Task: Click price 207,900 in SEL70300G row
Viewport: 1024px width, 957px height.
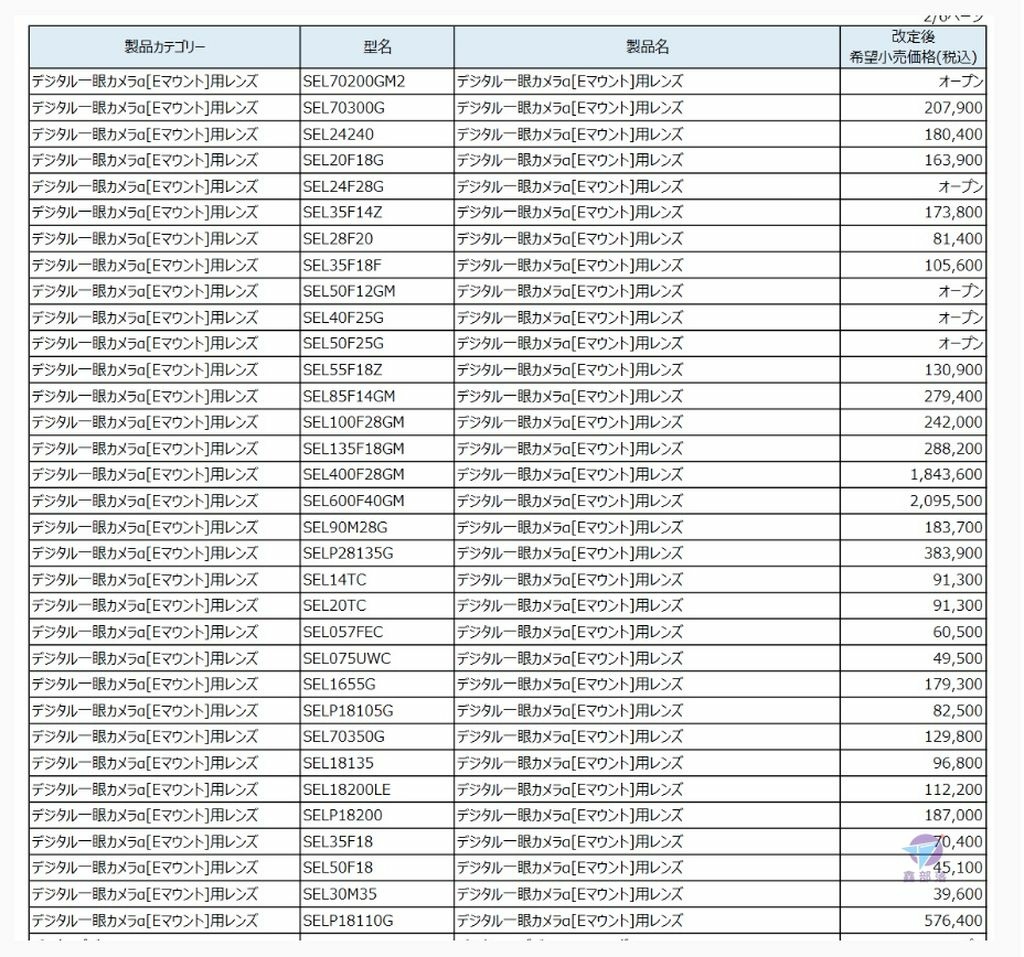Action: (x=953, y=108)
